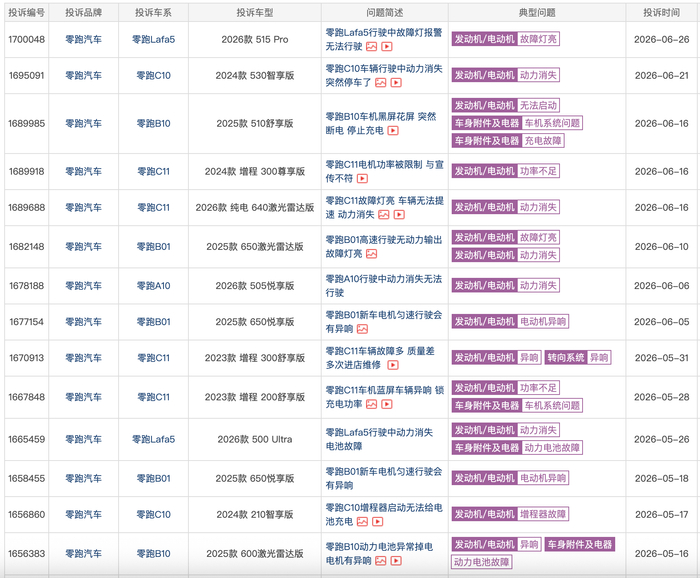Open complaint '零跑Lafa5行驶中故障灯报警 无法行驶'
This screenshot has height=578, width=700.
(x=384, y=40)
